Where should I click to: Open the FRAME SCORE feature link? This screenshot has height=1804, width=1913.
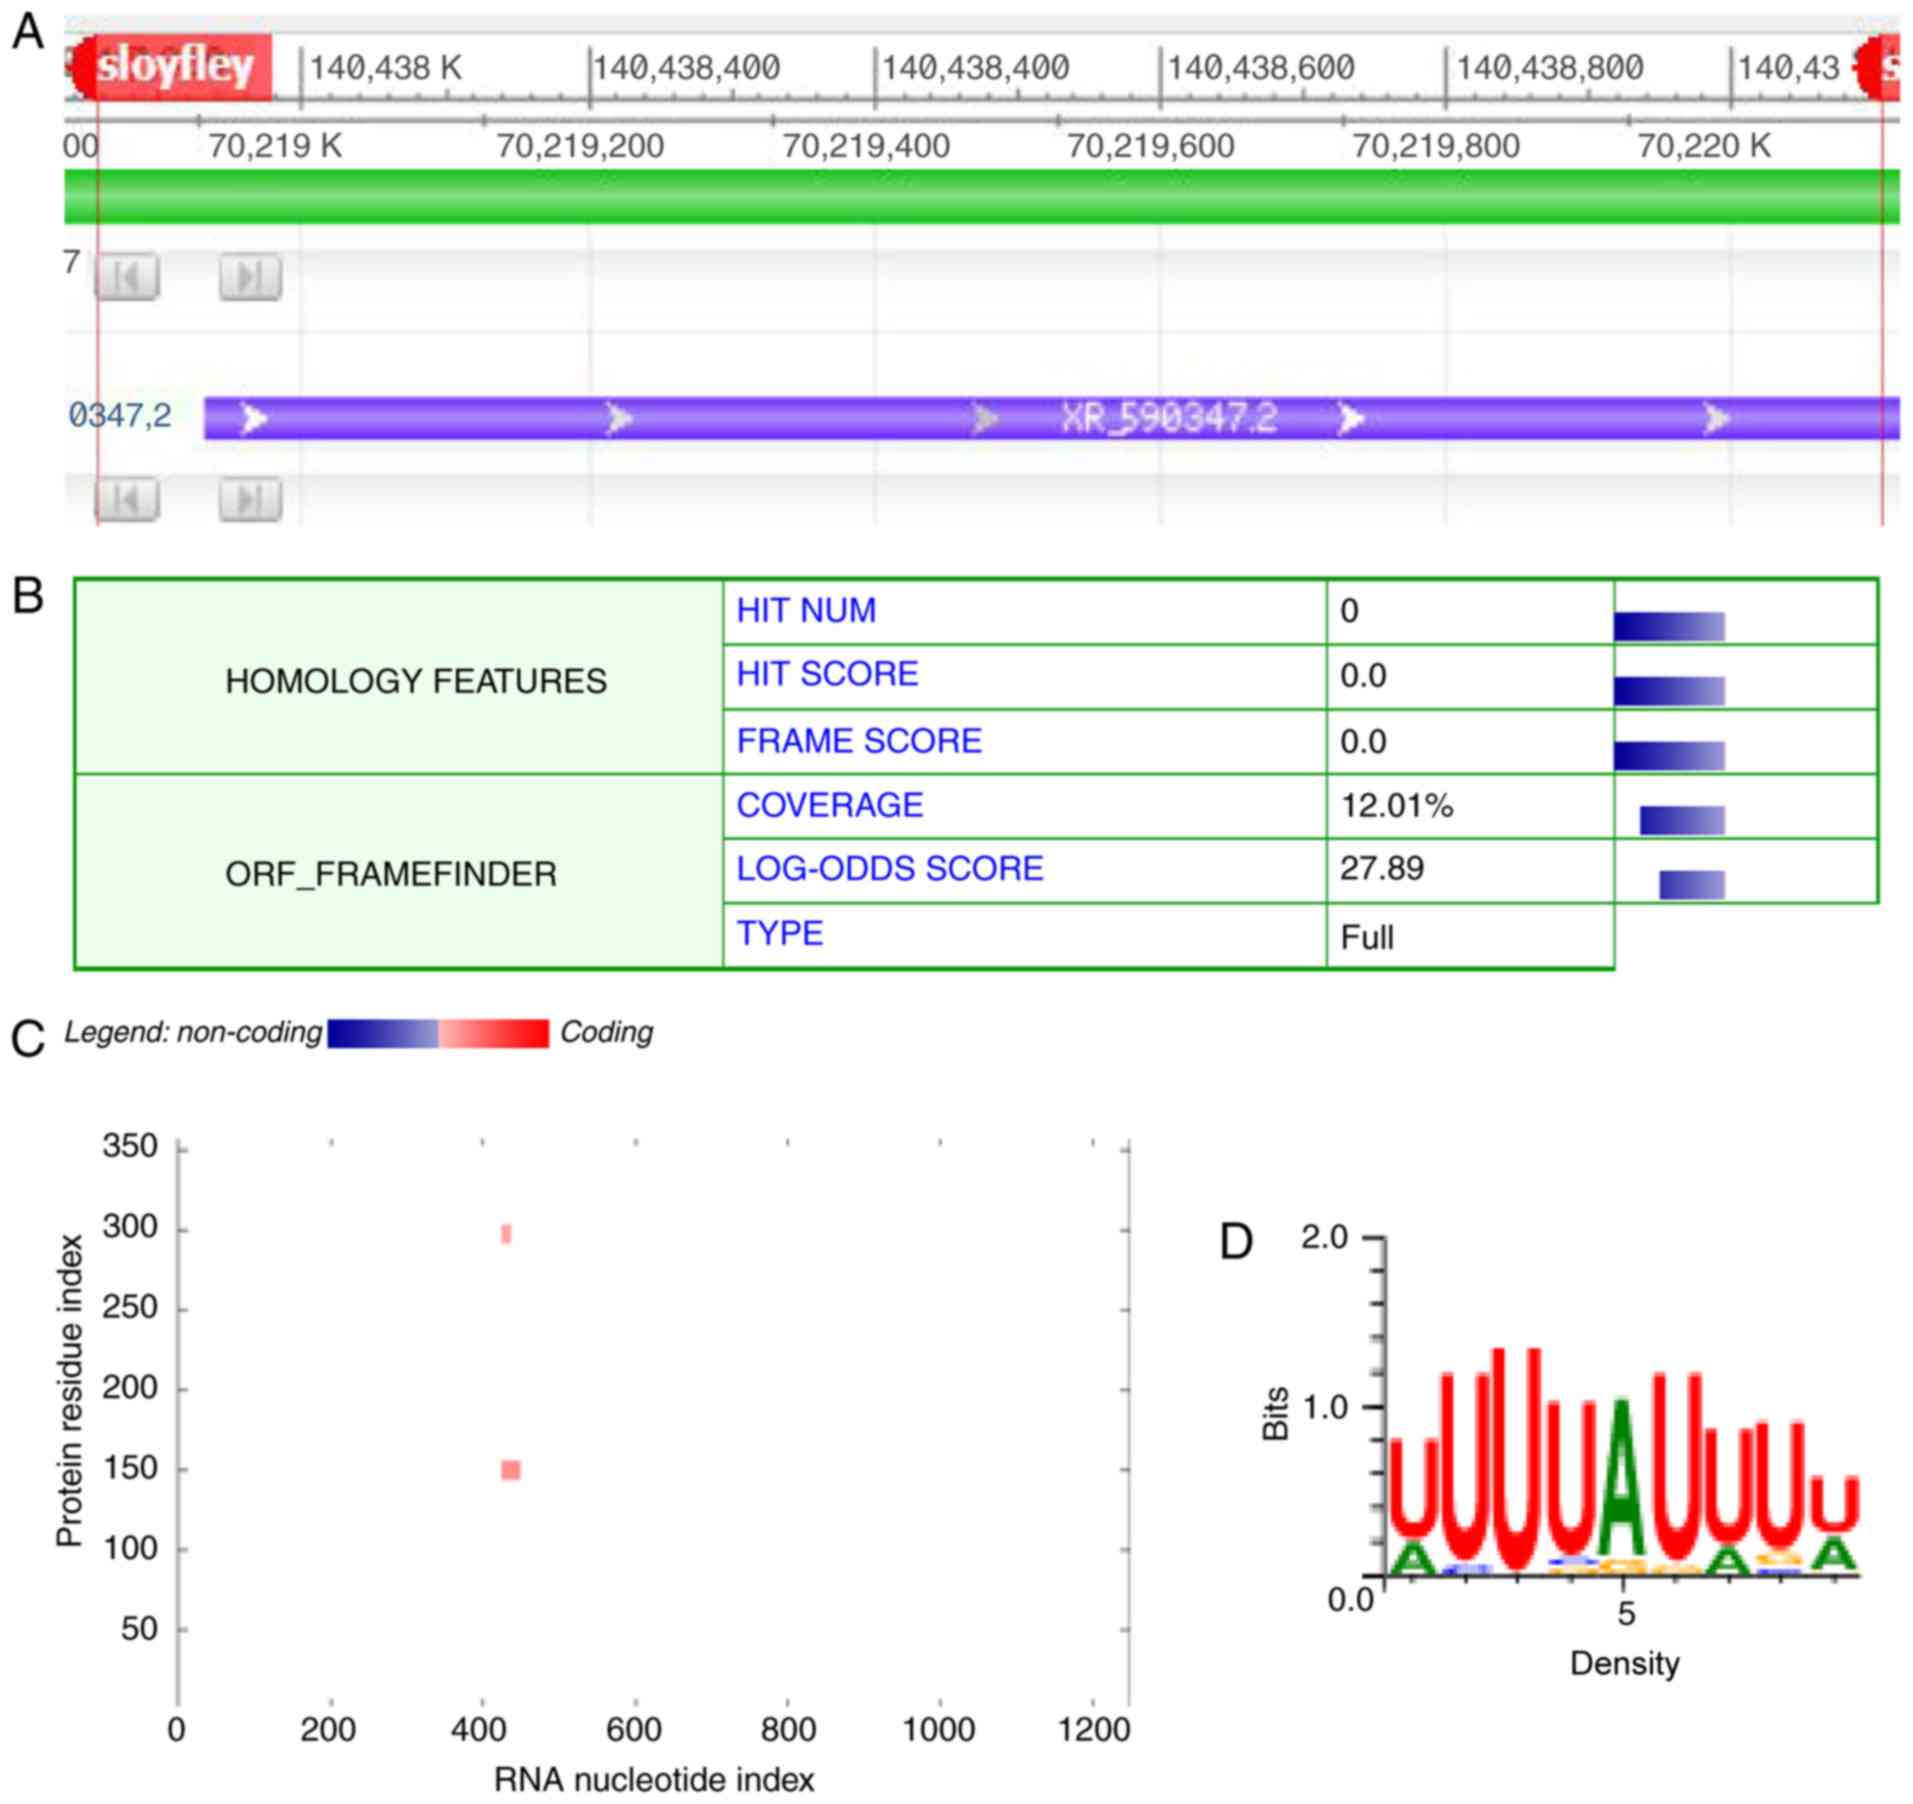tap(858, 741)
